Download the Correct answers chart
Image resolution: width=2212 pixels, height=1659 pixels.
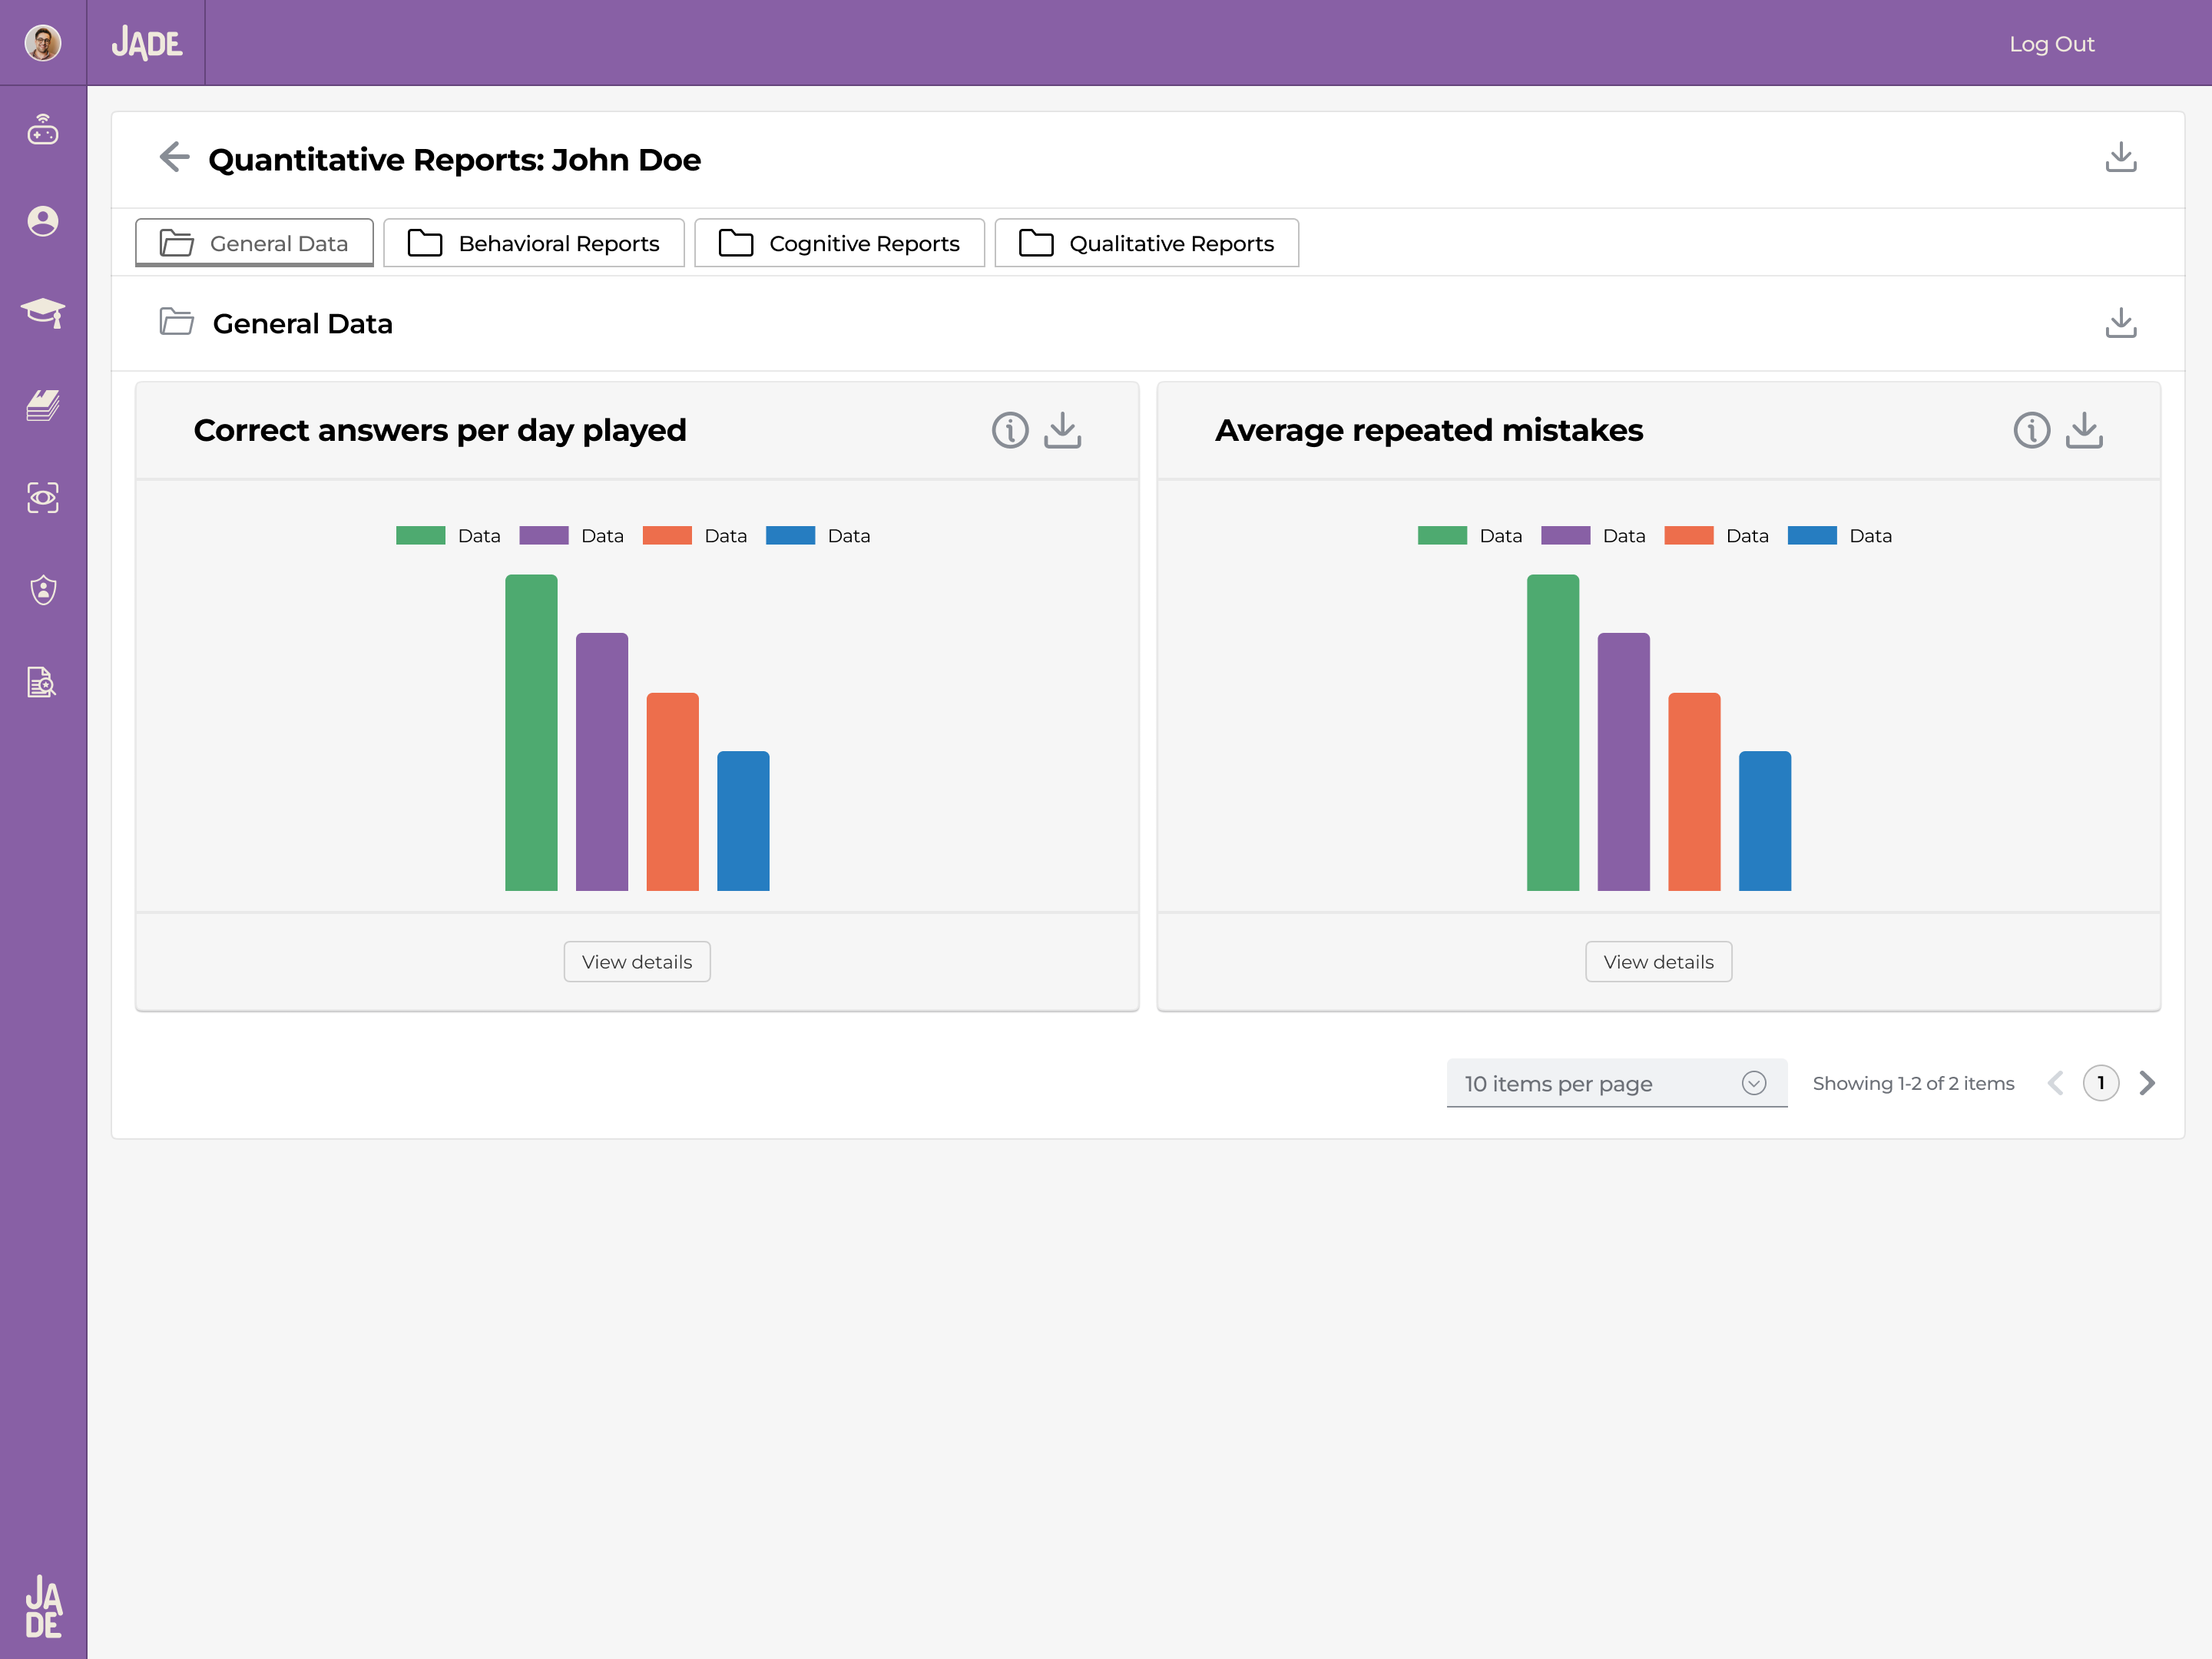[x=1062, y=430]
